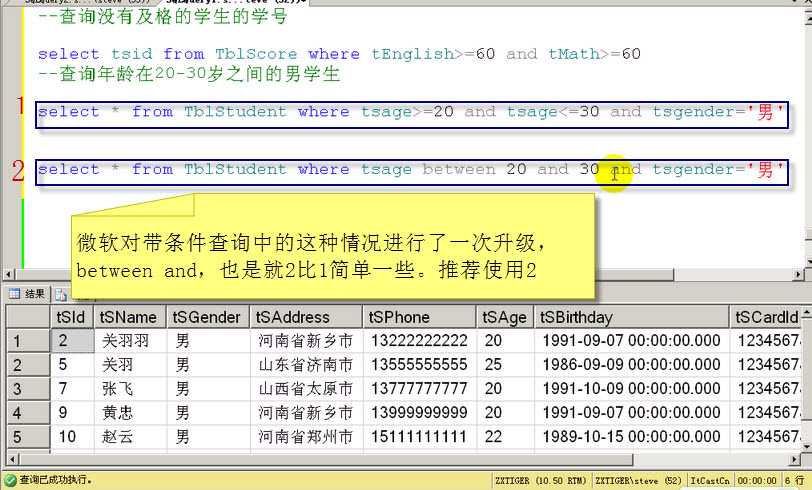Click the age cell 25
This screenshot has height=490, width=812.
click(505, 365)
